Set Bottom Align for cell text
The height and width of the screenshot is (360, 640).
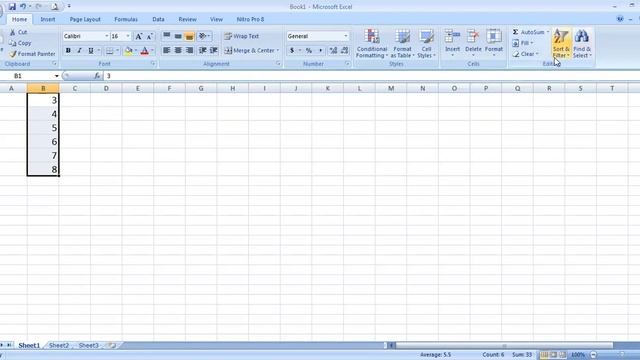click(189, 36)
